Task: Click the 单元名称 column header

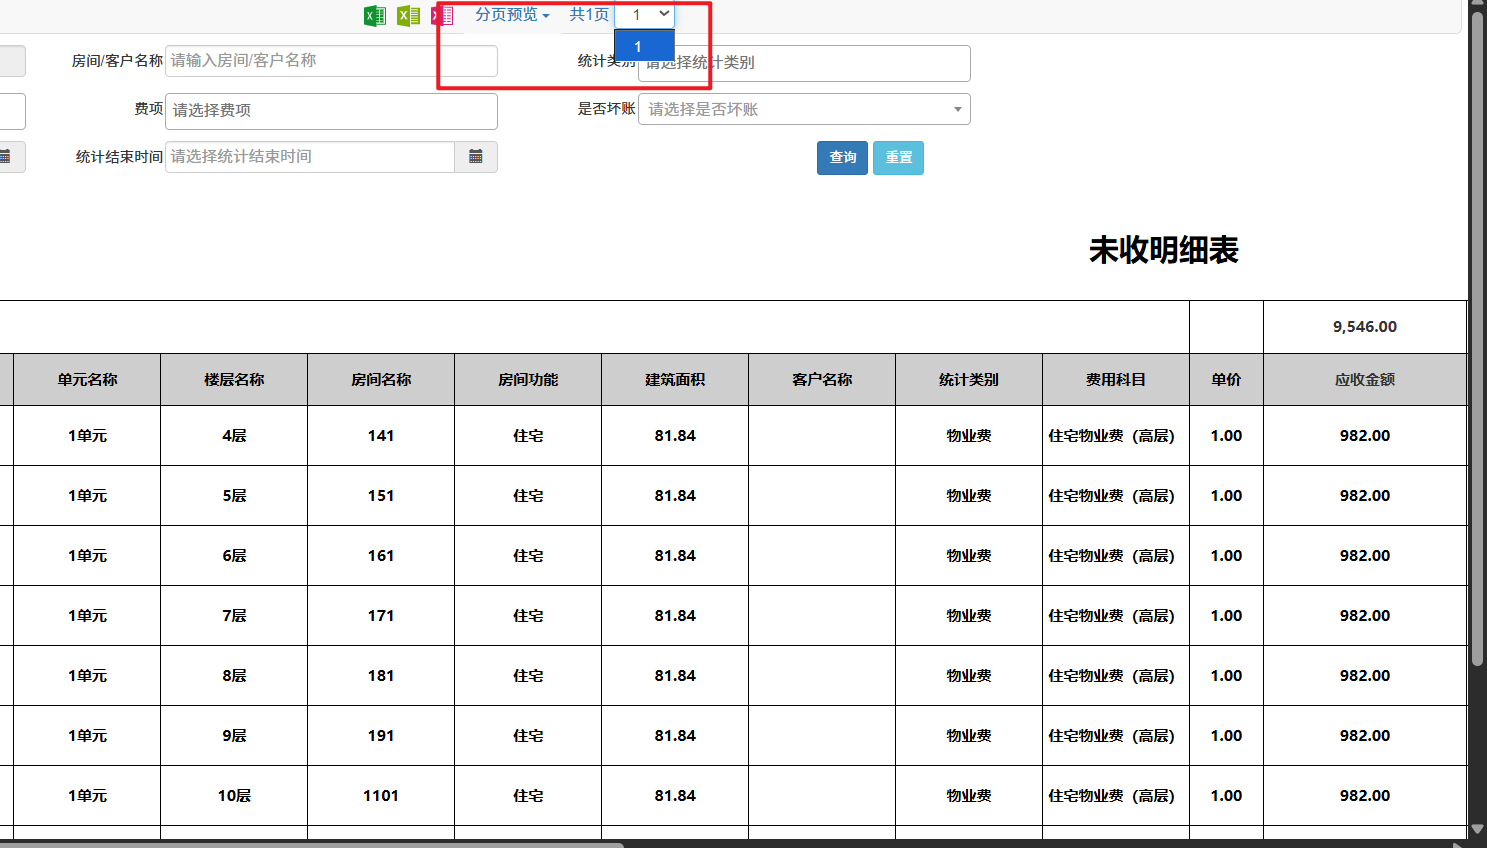Action: (x=87, y=380)
